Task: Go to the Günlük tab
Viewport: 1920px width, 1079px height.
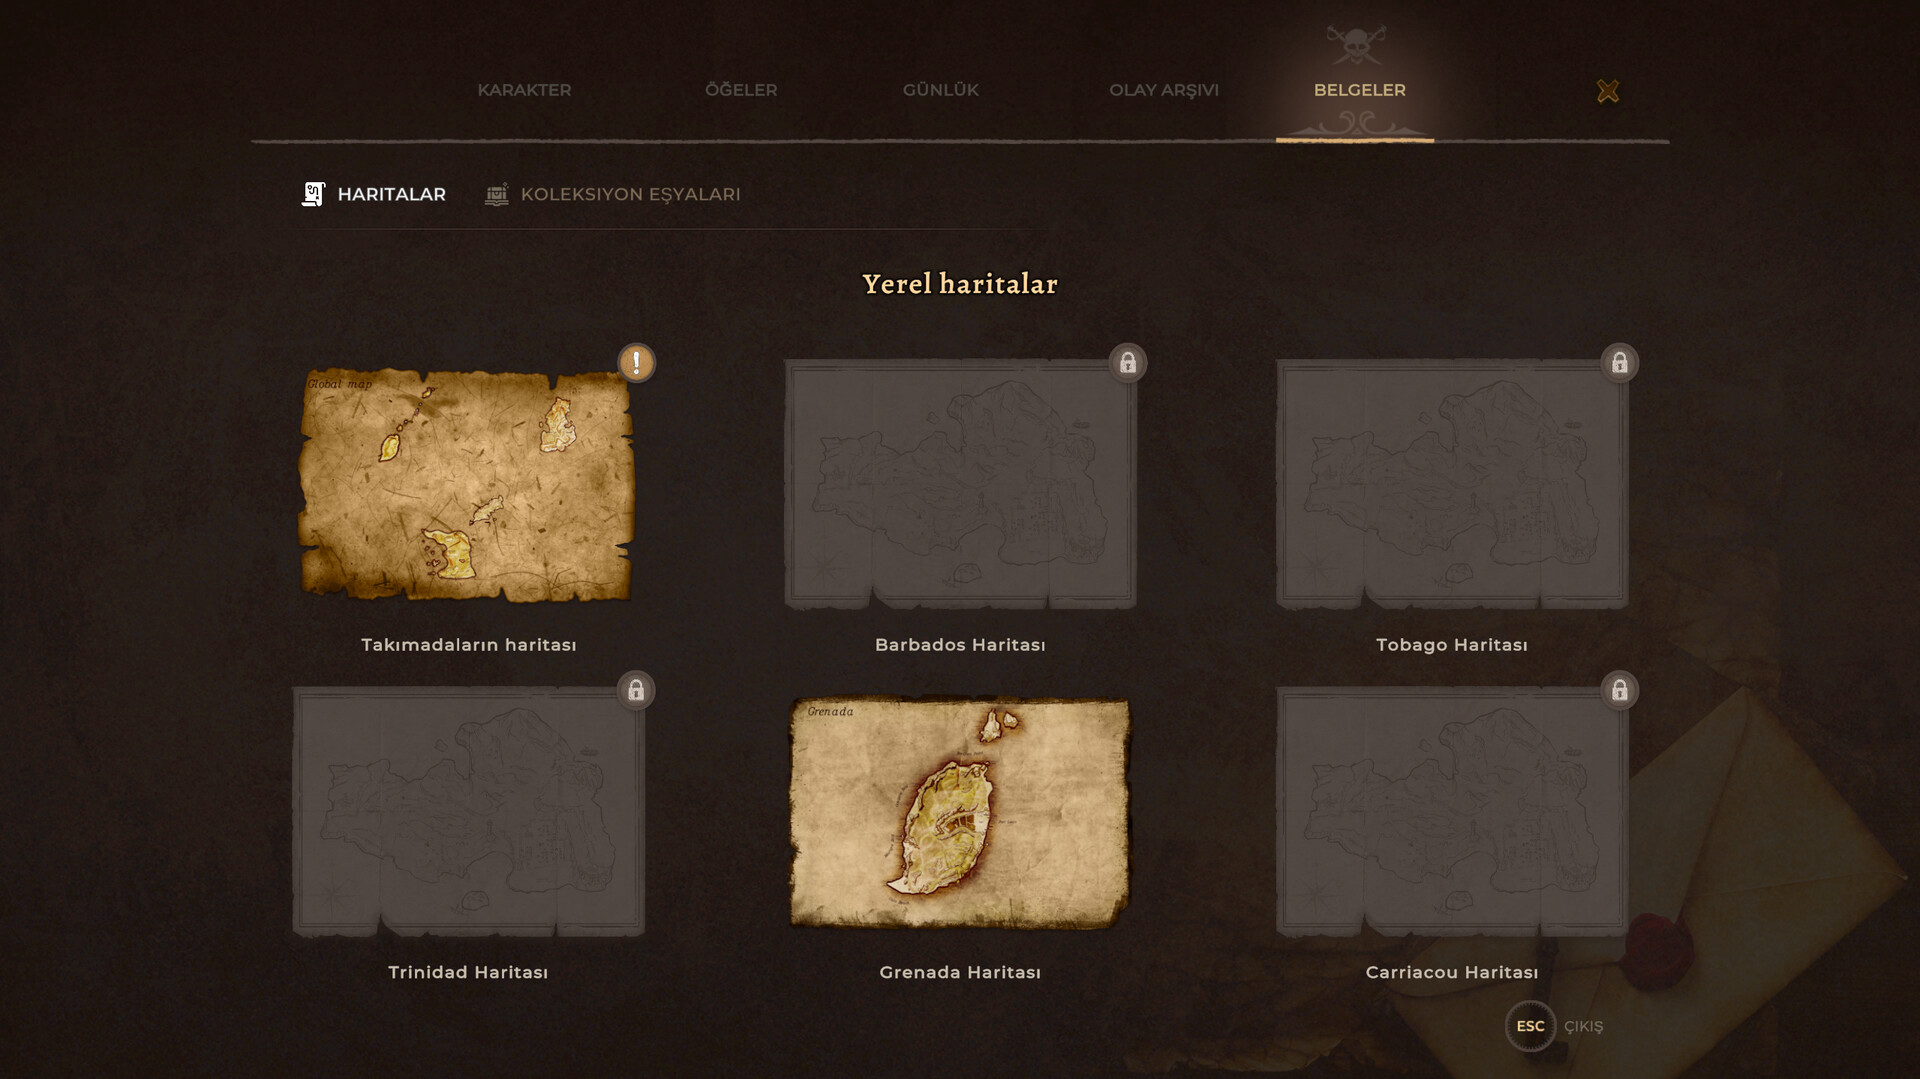Action: click(x=941, y=90)
